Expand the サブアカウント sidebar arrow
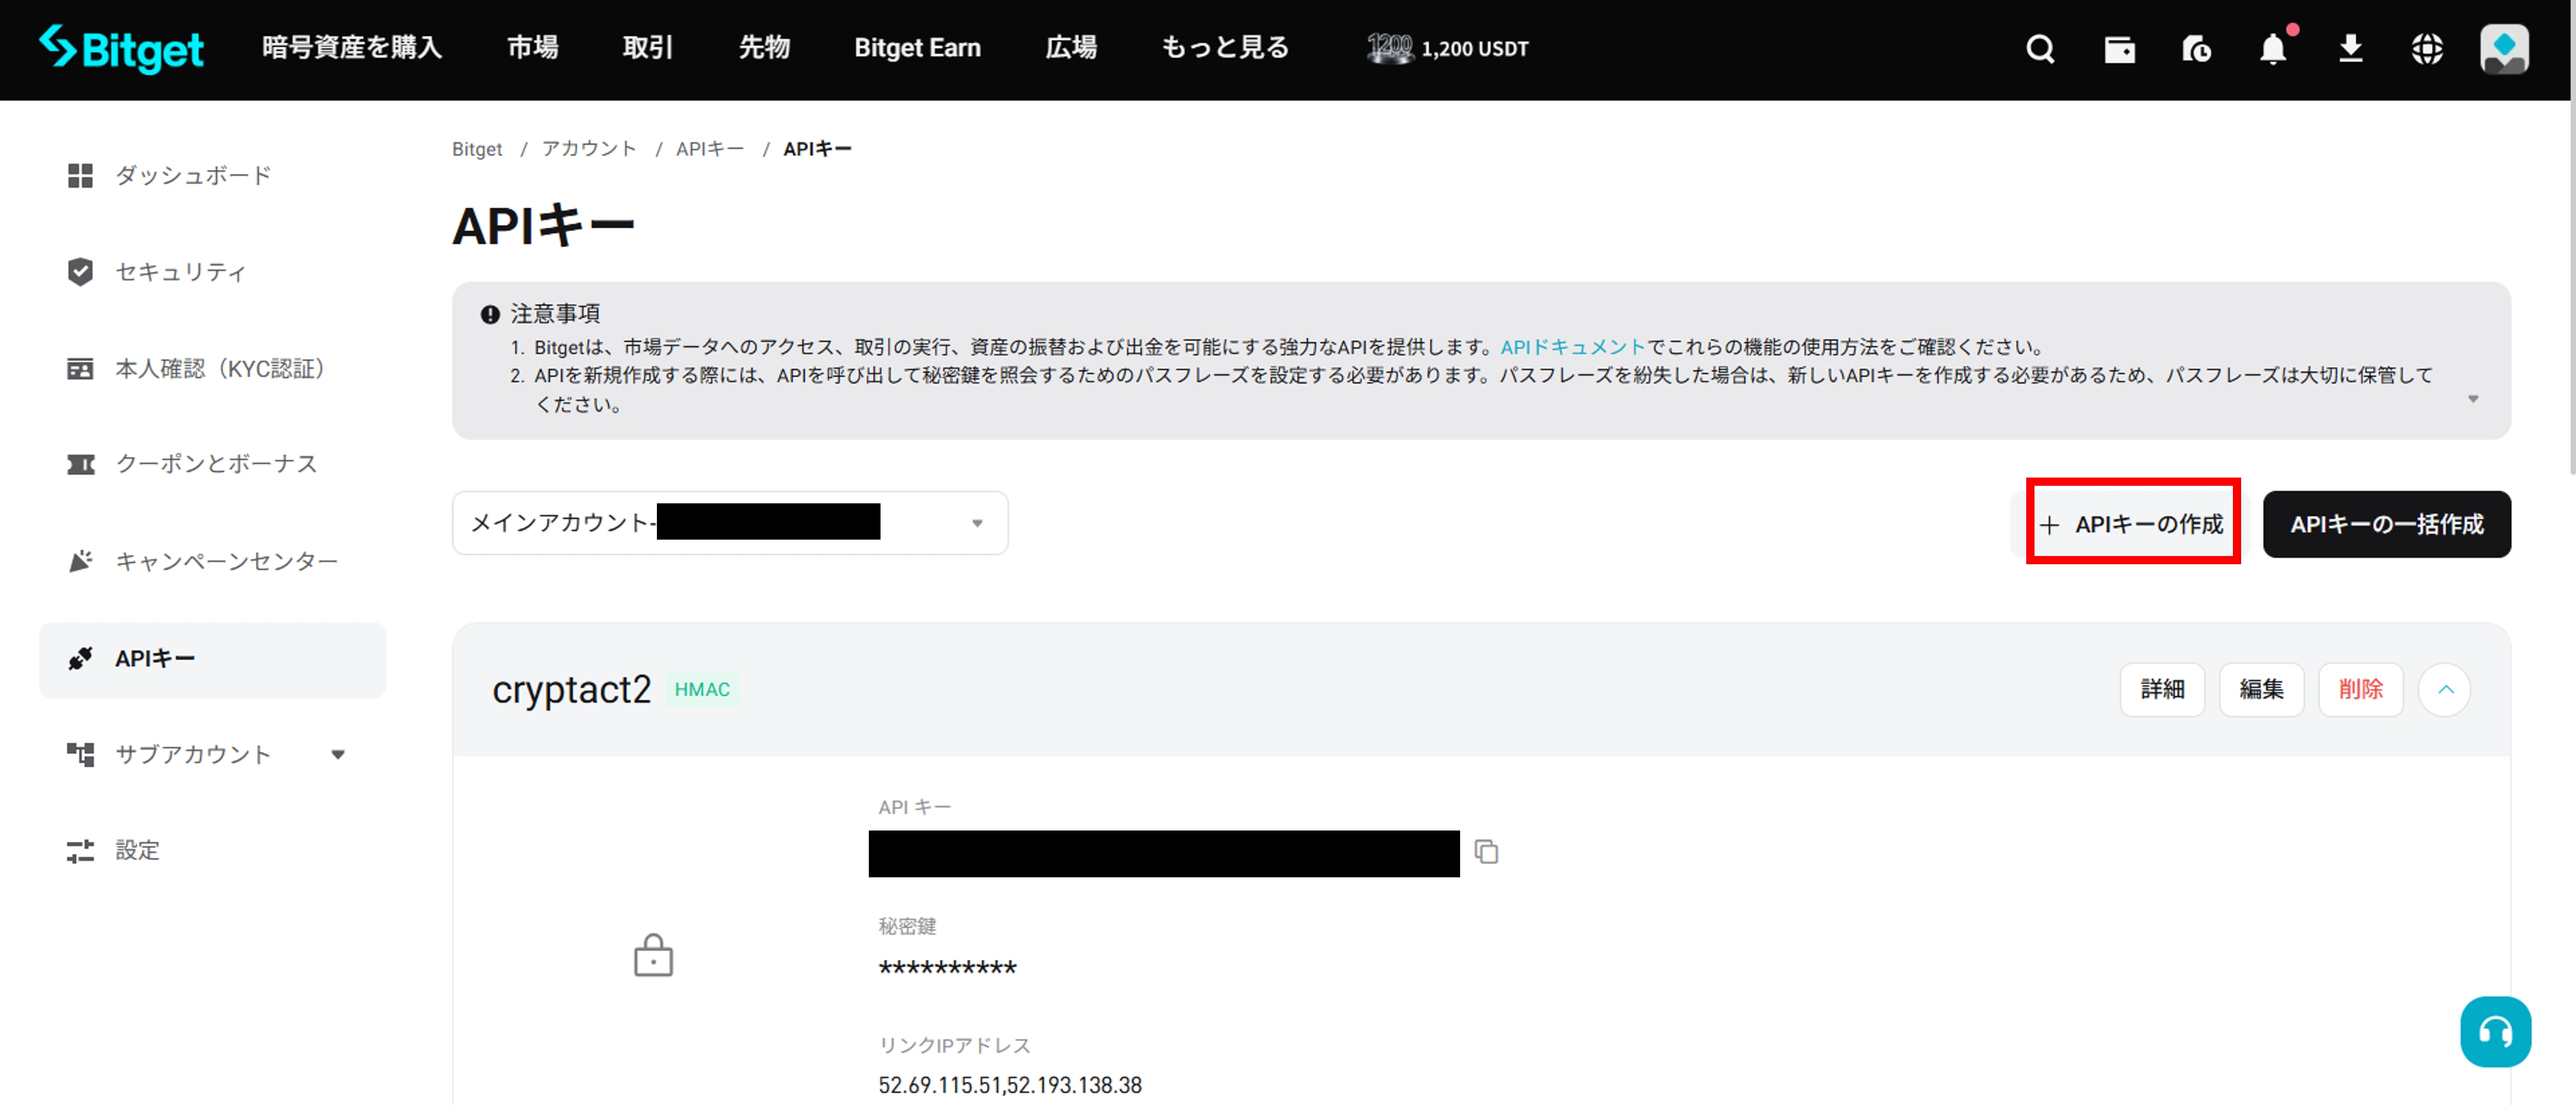The height and width of the screenshot is (1105, 2576). coord(338,755)
